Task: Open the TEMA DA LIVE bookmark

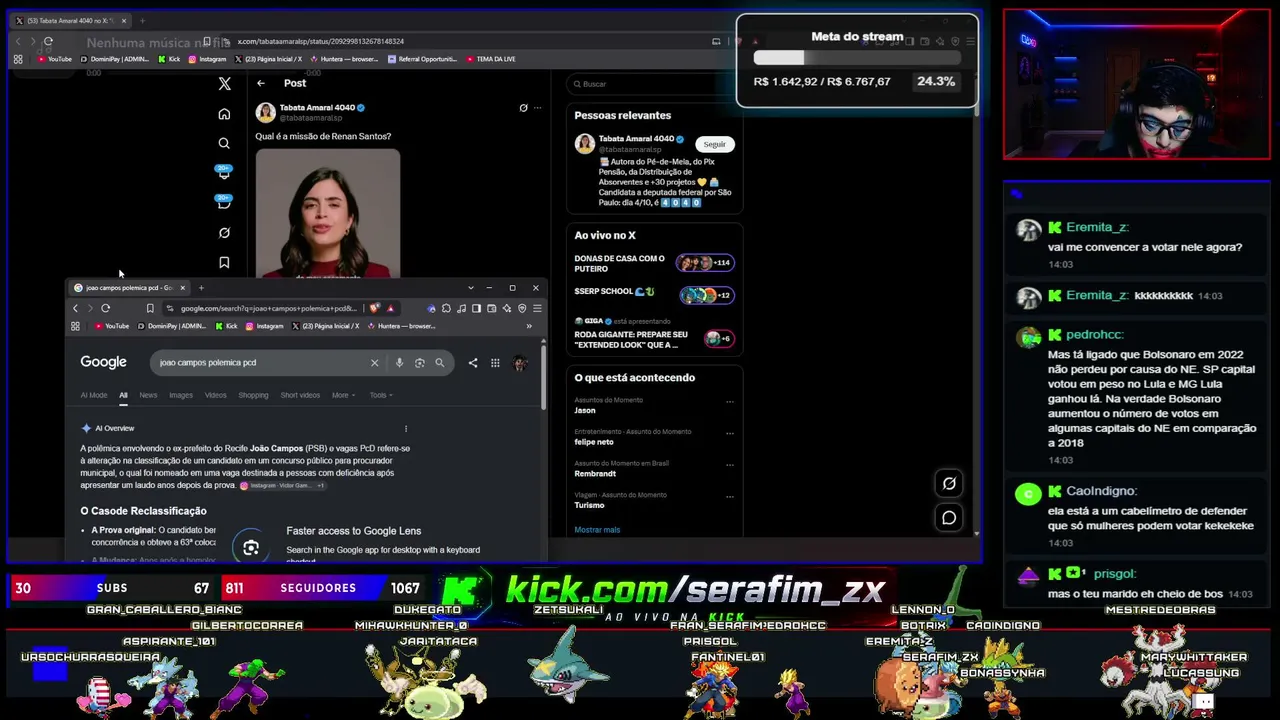Action: coord(491,59)
